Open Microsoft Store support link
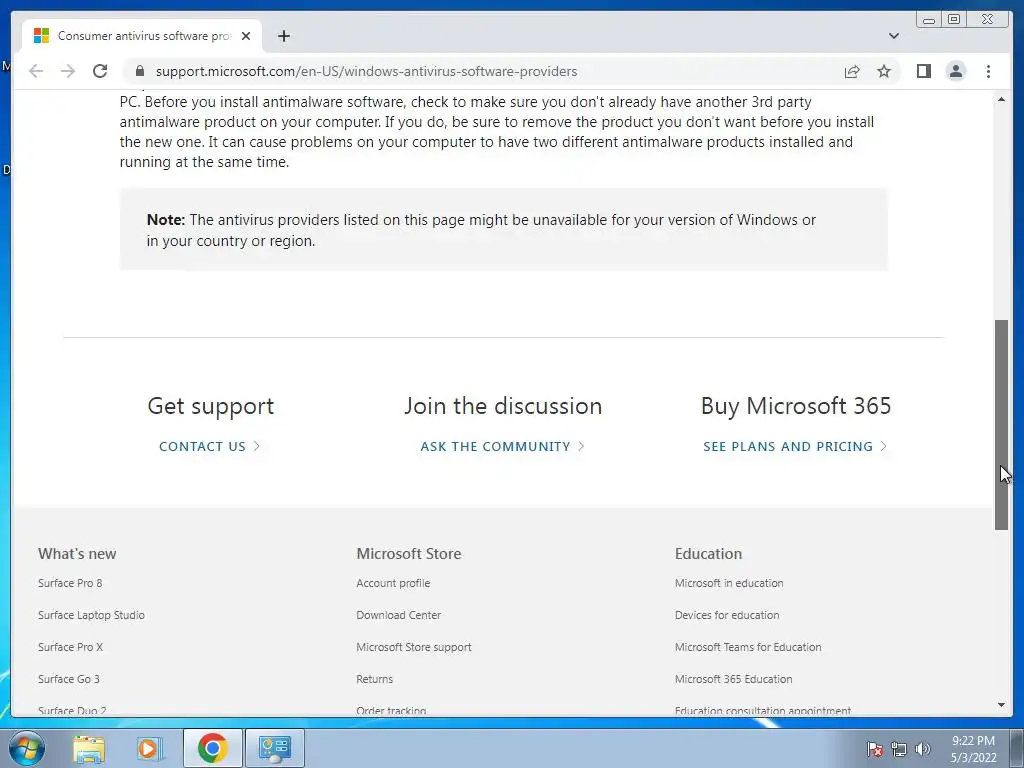This screenshot has height=768, width=1024. (413, 647)
